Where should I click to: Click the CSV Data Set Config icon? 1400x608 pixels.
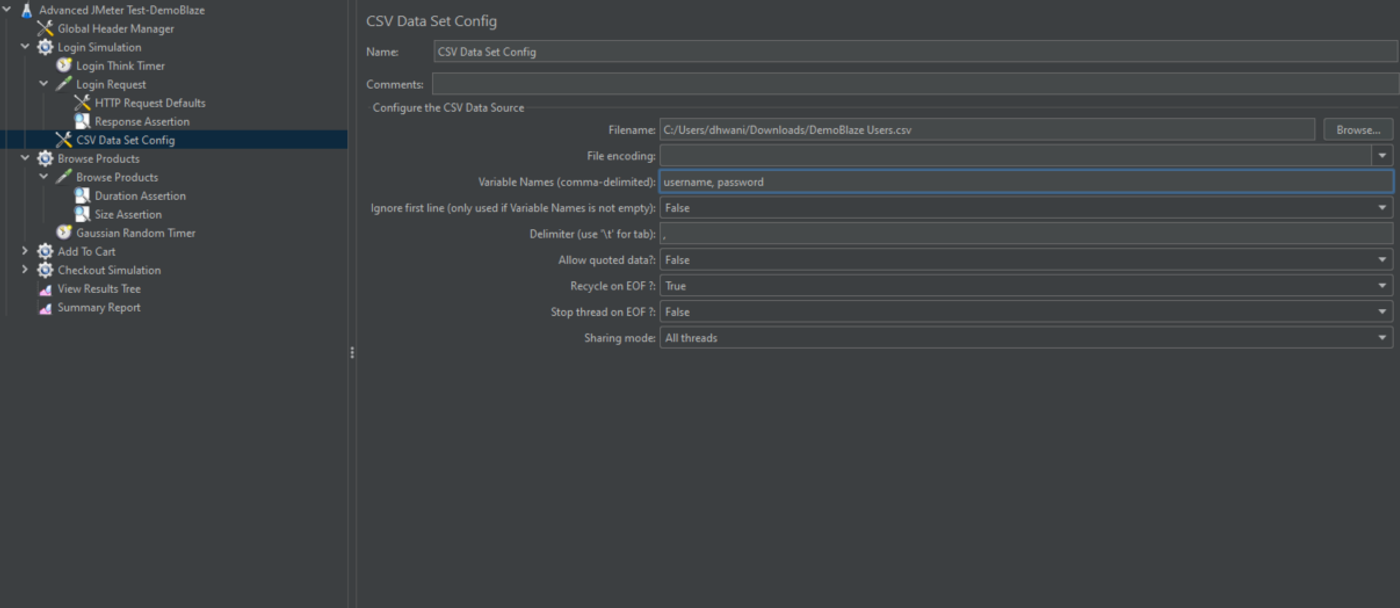pos(64,140)
